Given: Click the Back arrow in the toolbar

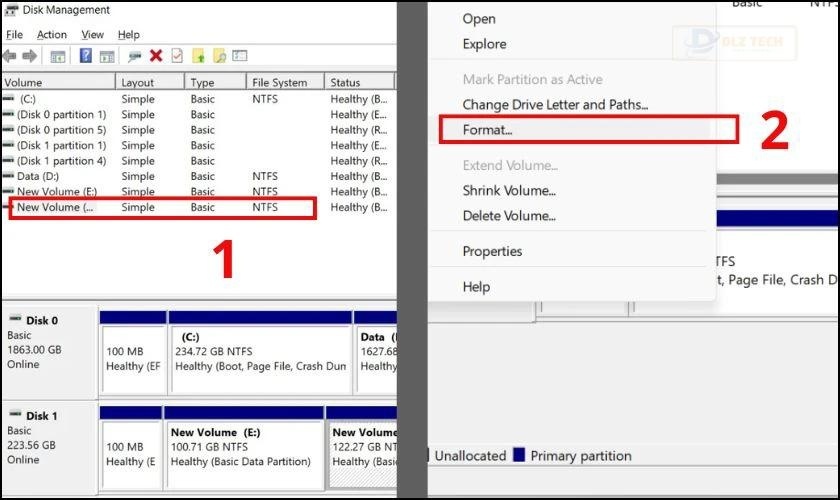Looking at the screenshot, I should tap(9, 56).
